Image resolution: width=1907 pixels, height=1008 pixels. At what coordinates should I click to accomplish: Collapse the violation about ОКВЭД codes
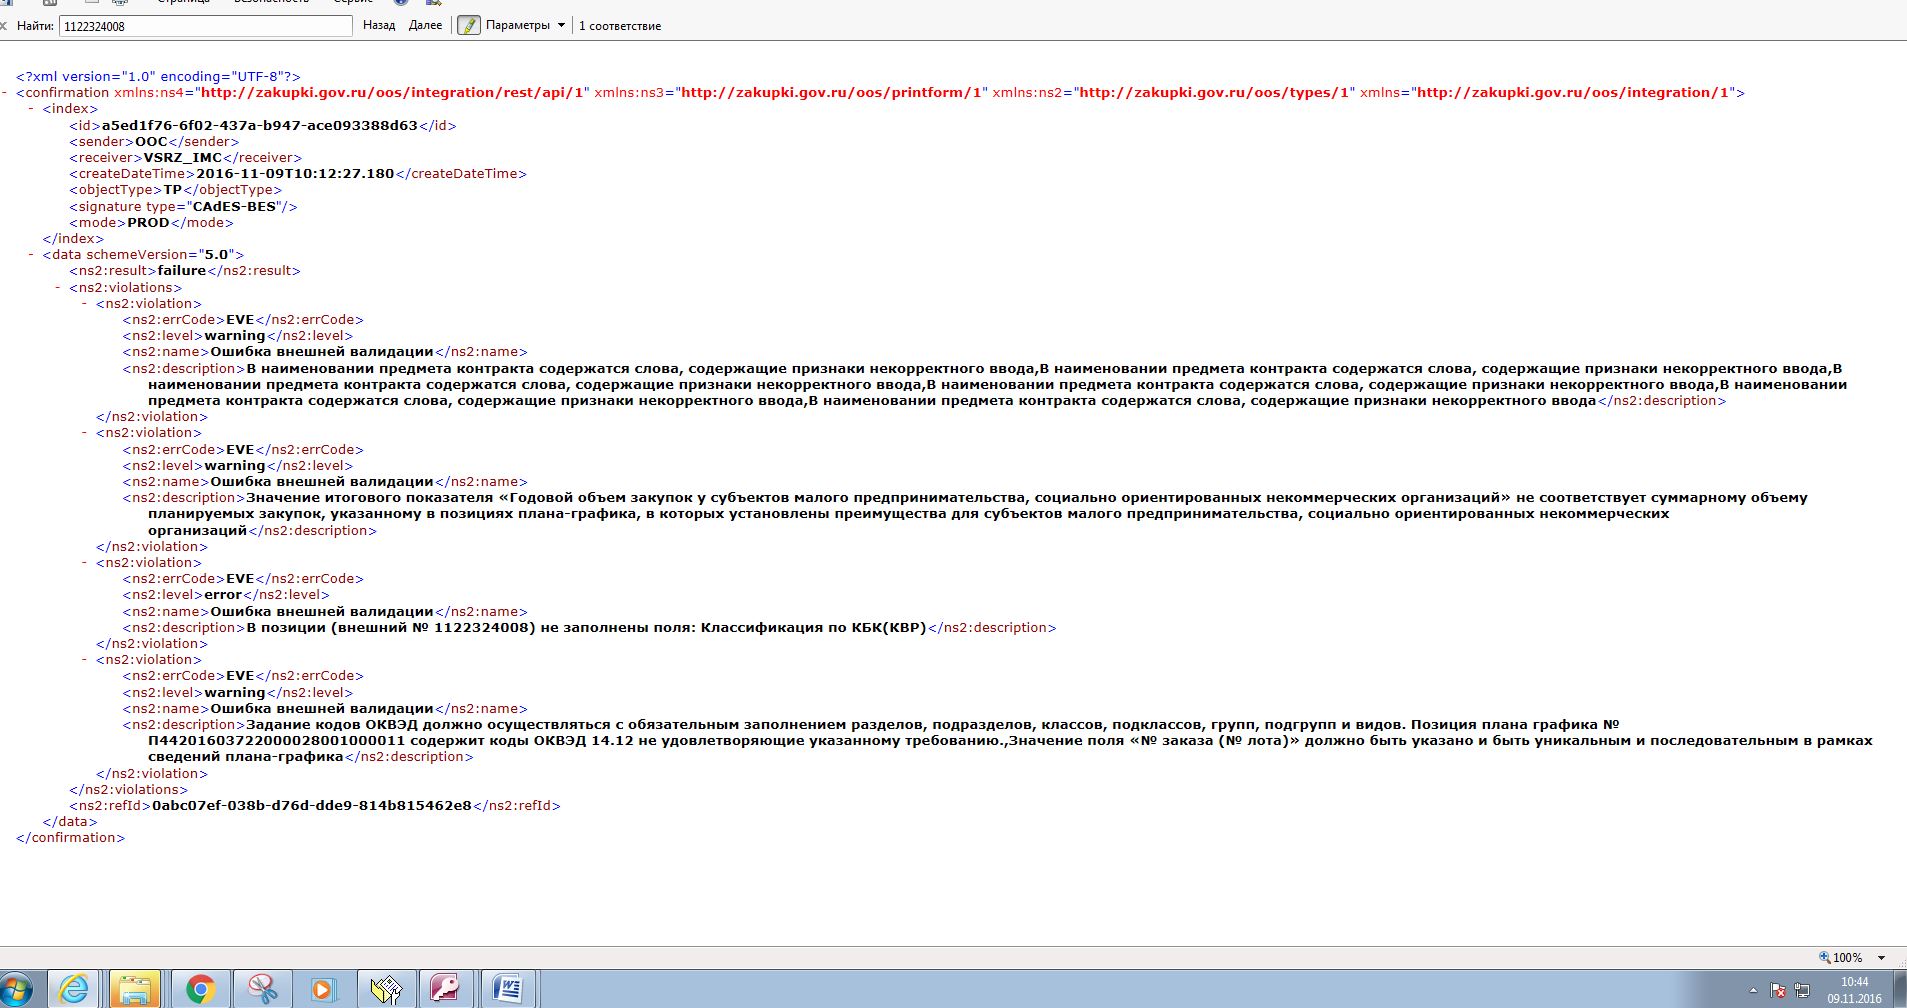[86, 660]
